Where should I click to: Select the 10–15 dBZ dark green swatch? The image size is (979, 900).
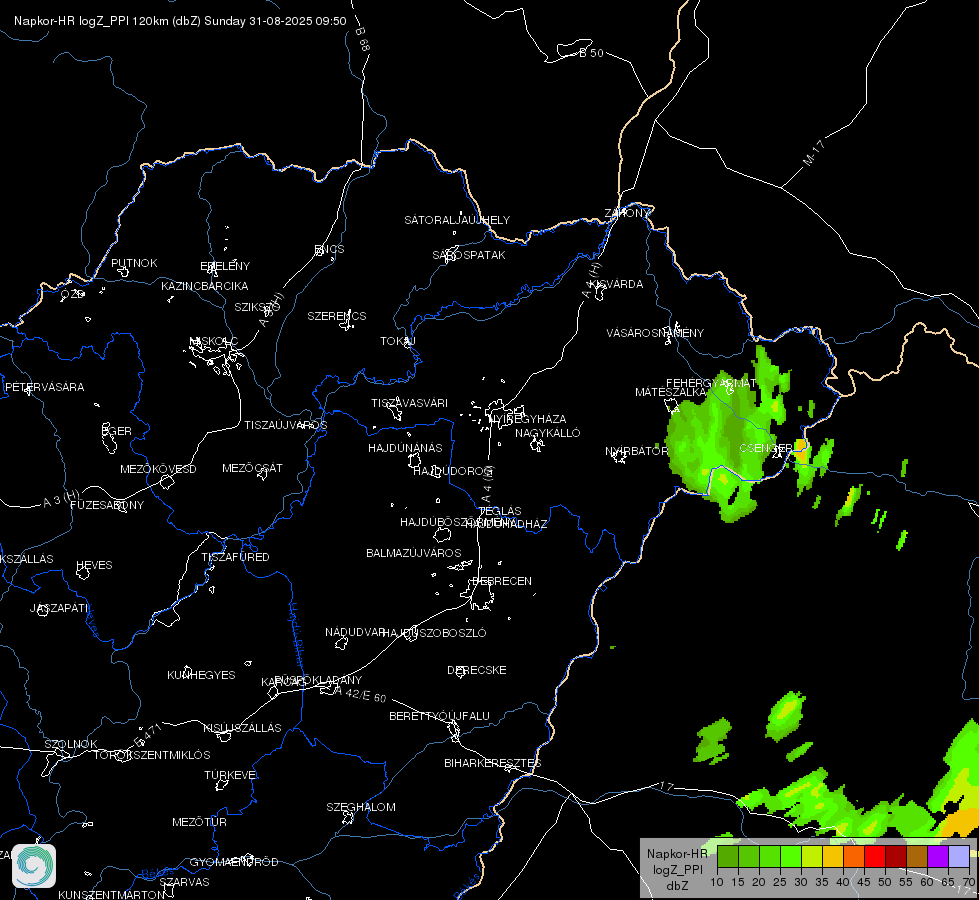click(727, 857)
